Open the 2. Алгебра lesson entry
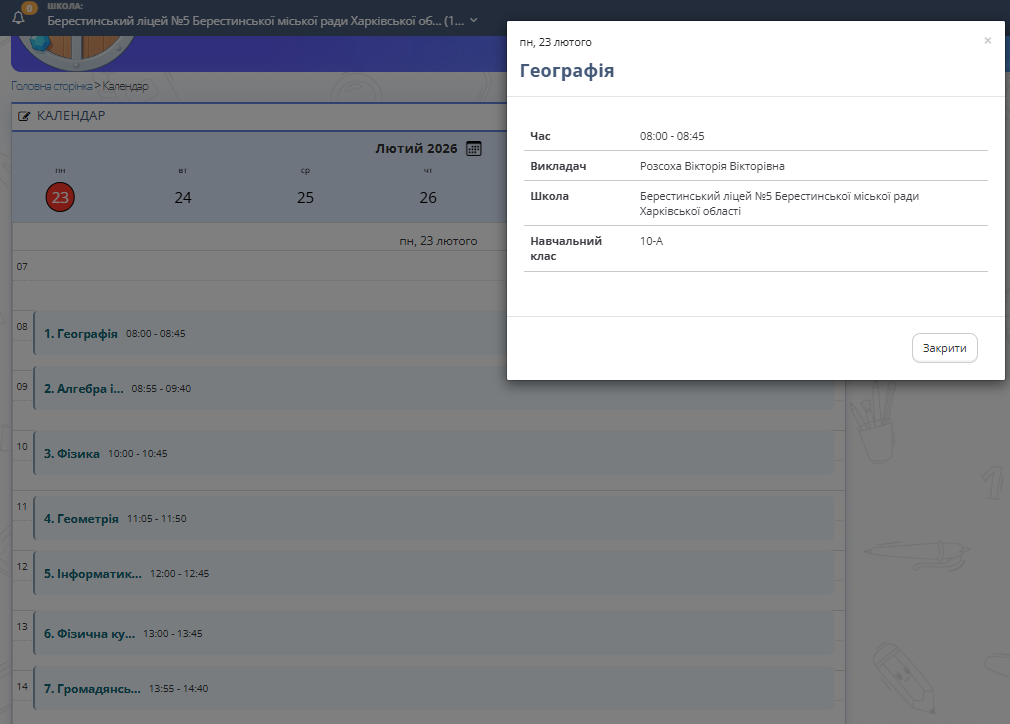 point(84,389)
